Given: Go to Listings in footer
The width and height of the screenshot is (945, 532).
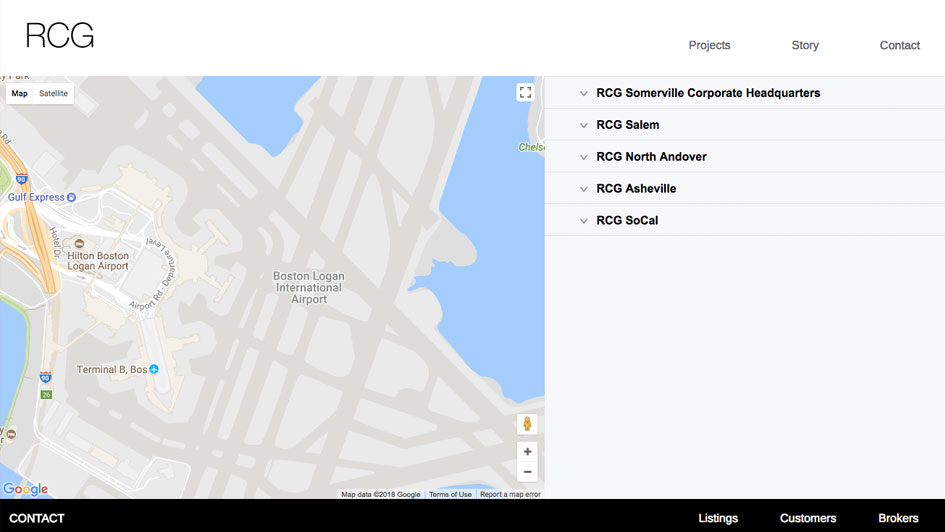Looking at the screenshot, I should coord(718,518).
